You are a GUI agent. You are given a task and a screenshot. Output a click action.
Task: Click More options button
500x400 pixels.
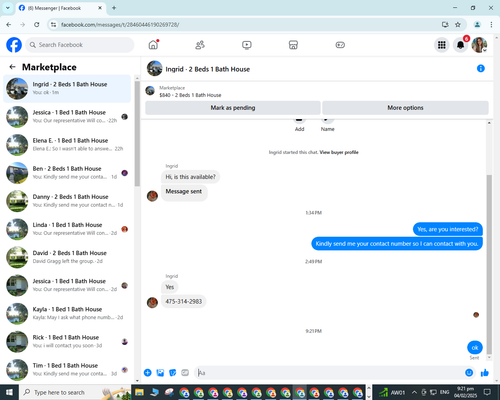[405, 108]
